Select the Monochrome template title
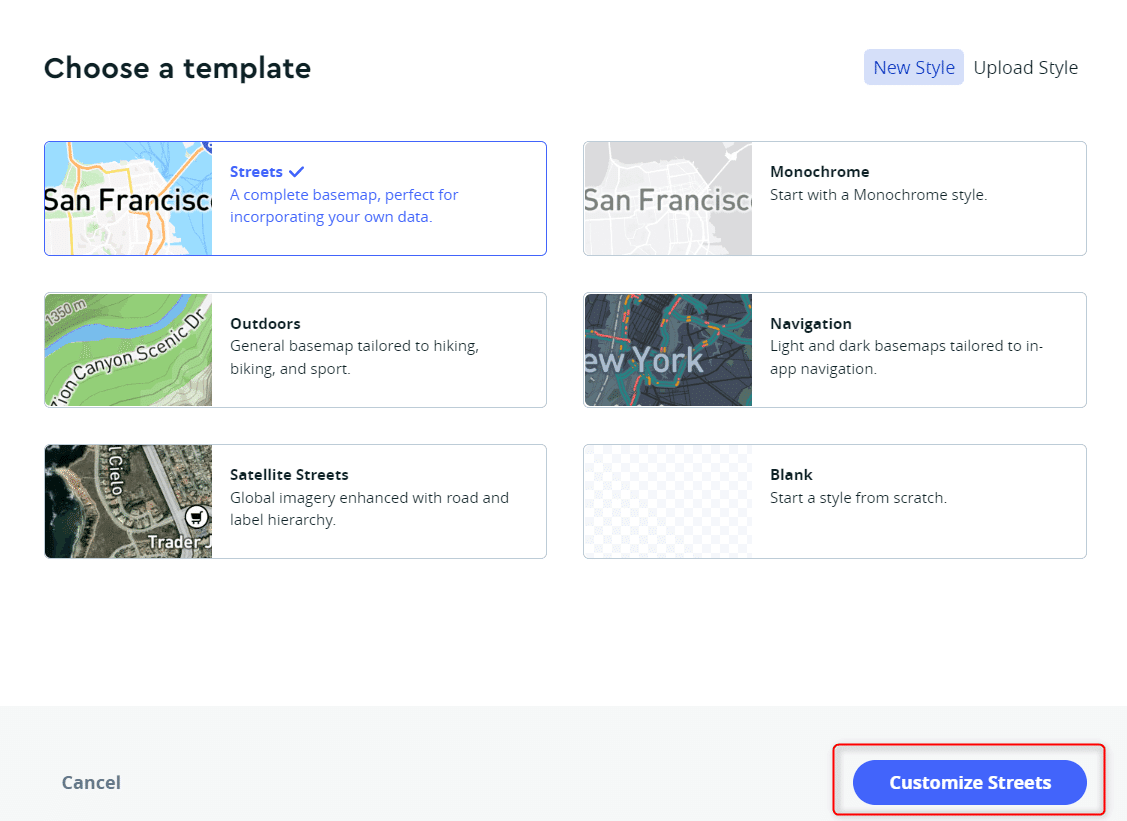Image resolution: width=1127 pixels, height=821 pixels. click(x=819, y=172)
